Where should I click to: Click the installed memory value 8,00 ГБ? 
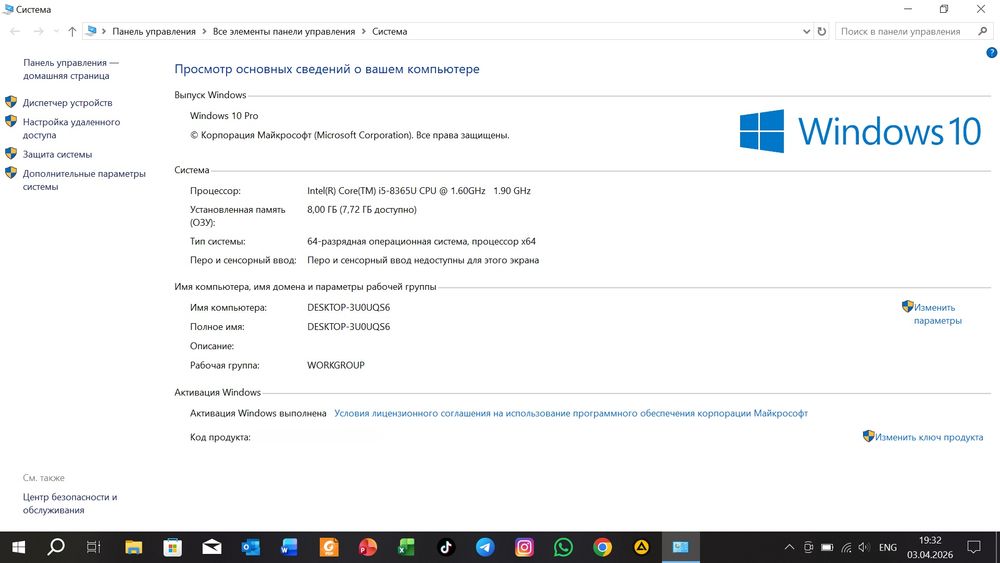[362, 209]
